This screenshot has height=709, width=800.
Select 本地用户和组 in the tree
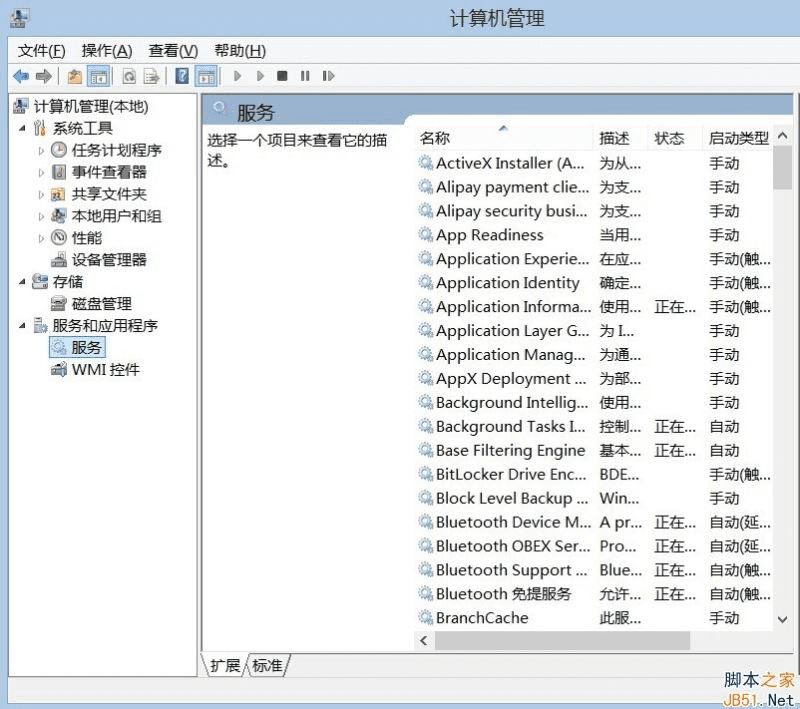click(x=116, y=216)
